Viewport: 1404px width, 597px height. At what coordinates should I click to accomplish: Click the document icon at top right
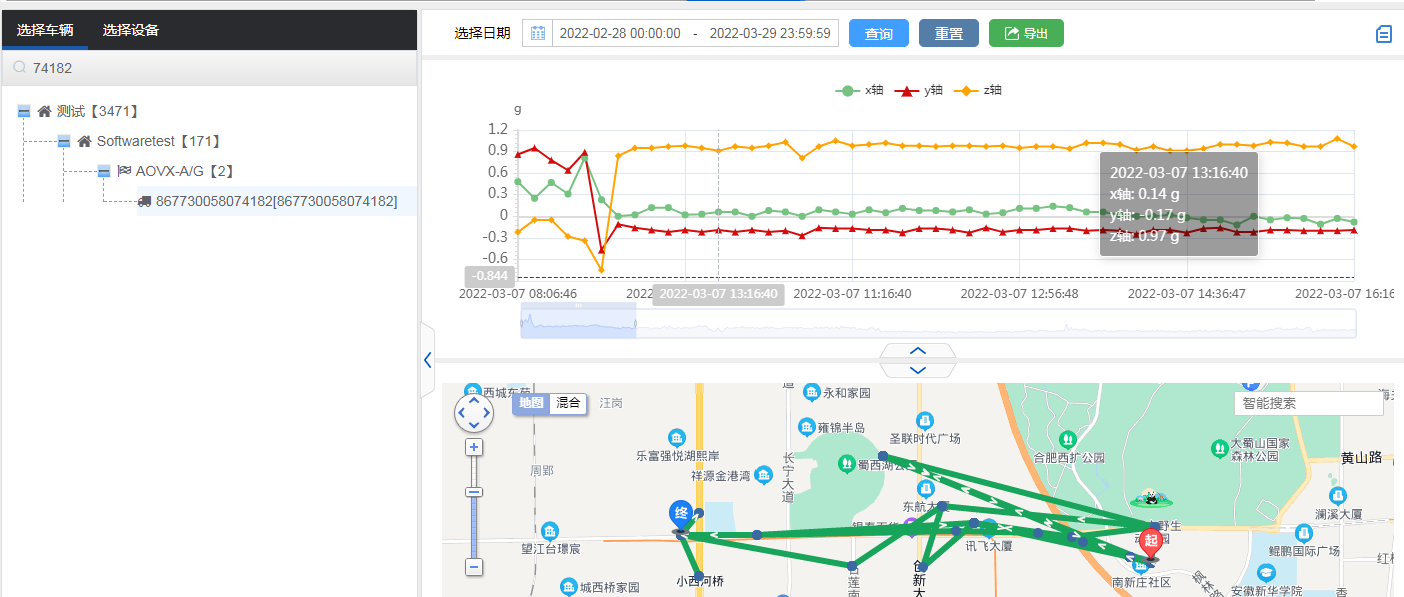point(1384,34)
